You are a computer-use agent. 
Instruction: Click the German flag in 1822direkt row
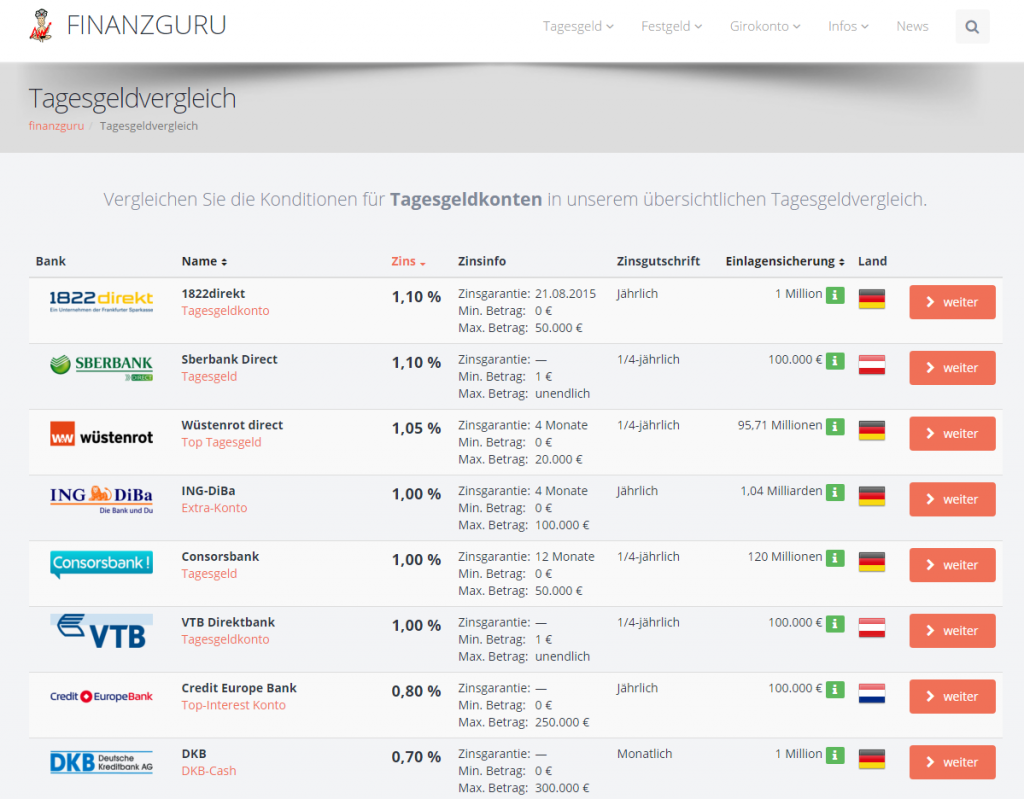tap(872, 299)
